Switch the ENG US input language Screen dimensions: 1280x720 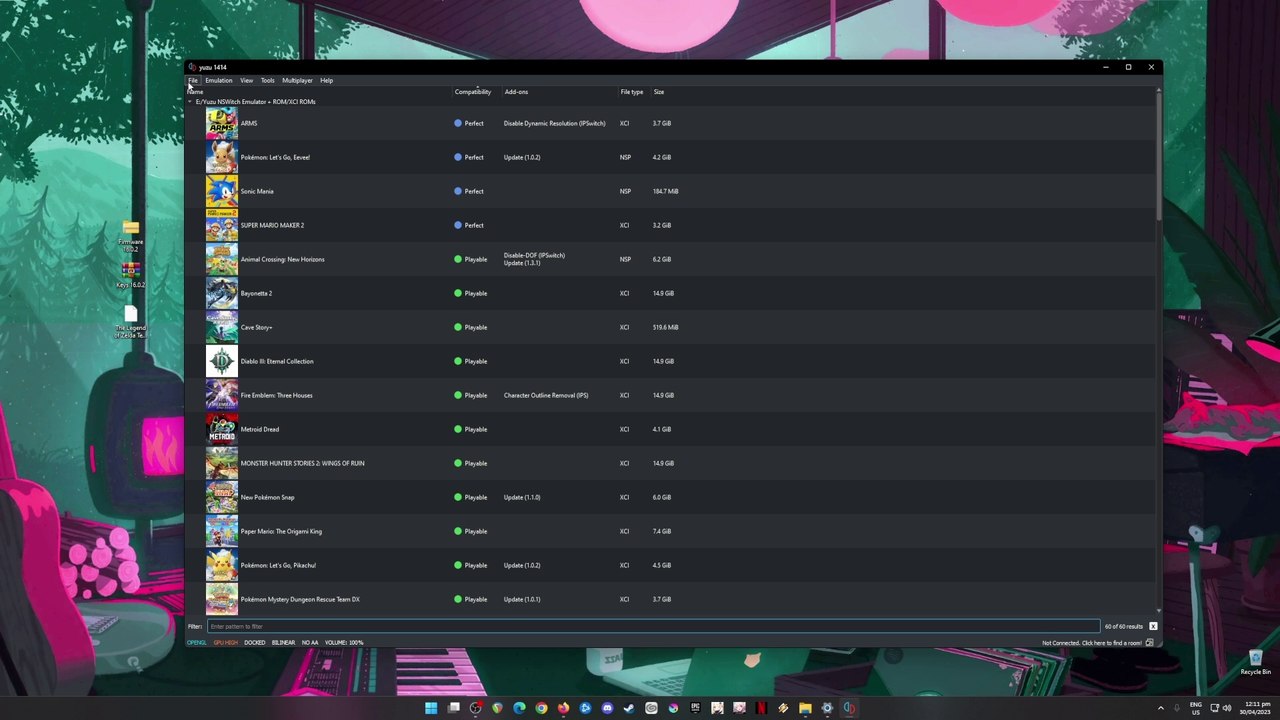1196,708
